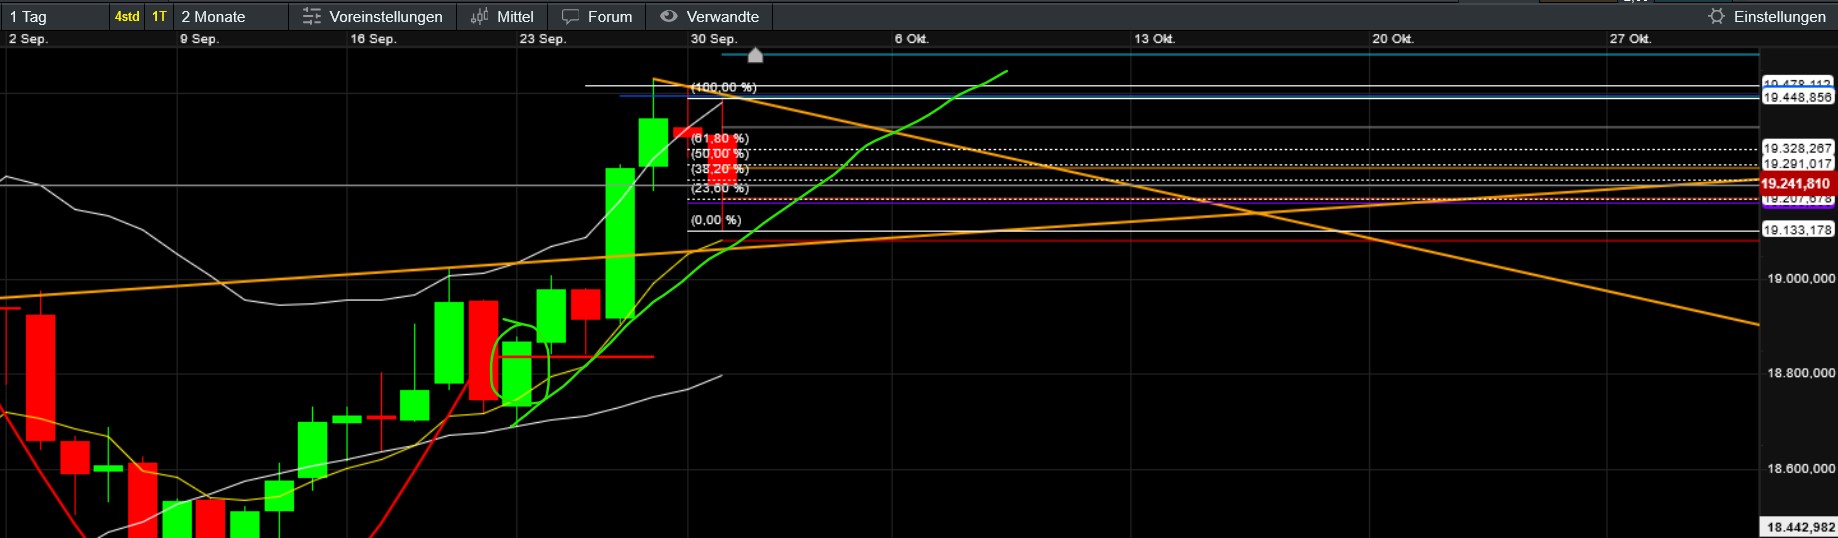Click the 18.600,000 axis price label
The height and width of the screenshot is (538, 1838).
pyautogui.click(x=1801, y=468)
